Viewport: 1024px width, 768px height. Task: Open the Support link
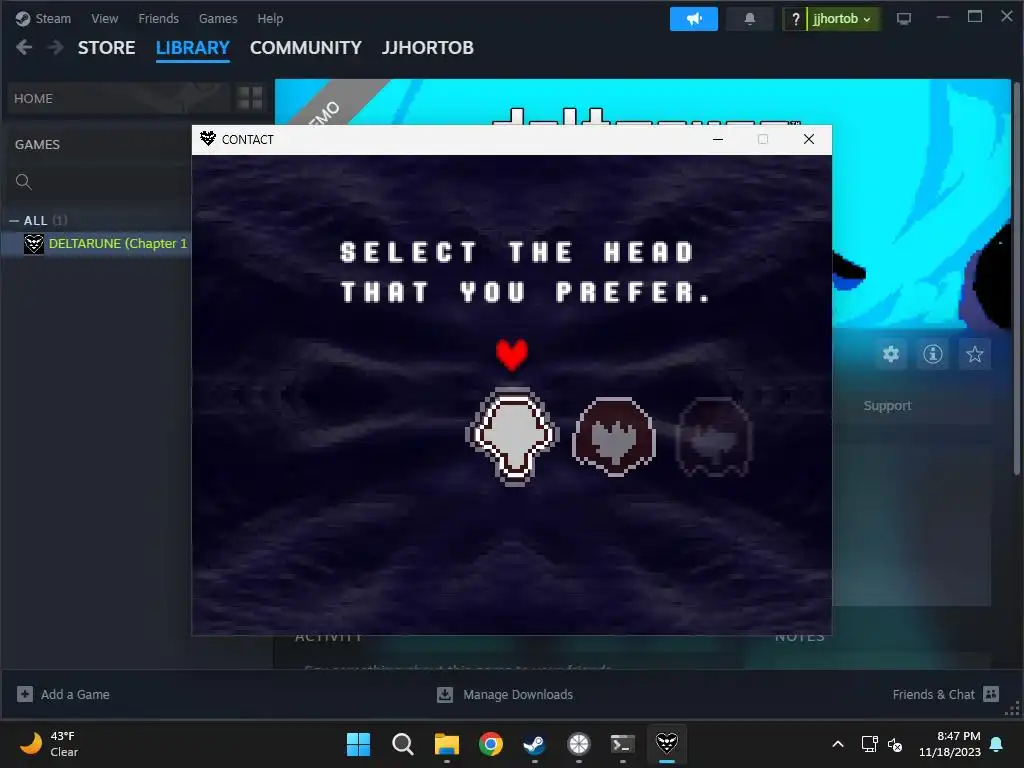point(887,406)
